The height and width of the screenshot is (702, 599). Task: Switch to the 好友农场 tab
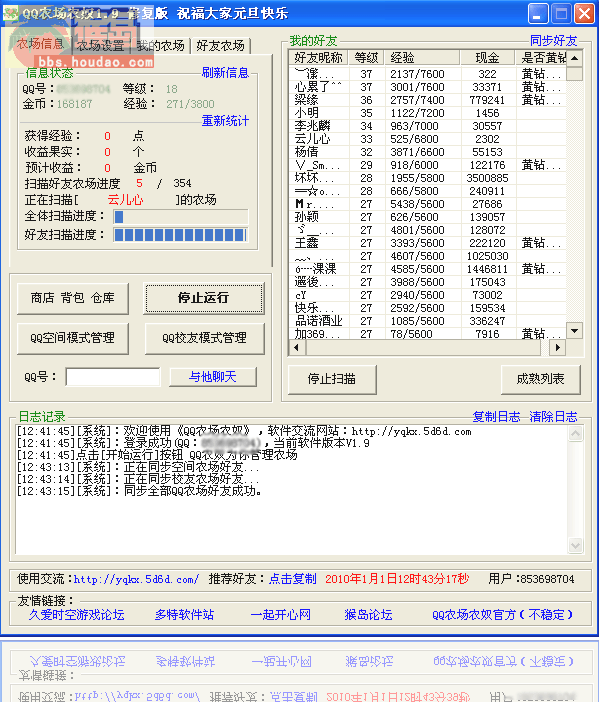click(220, 45)
